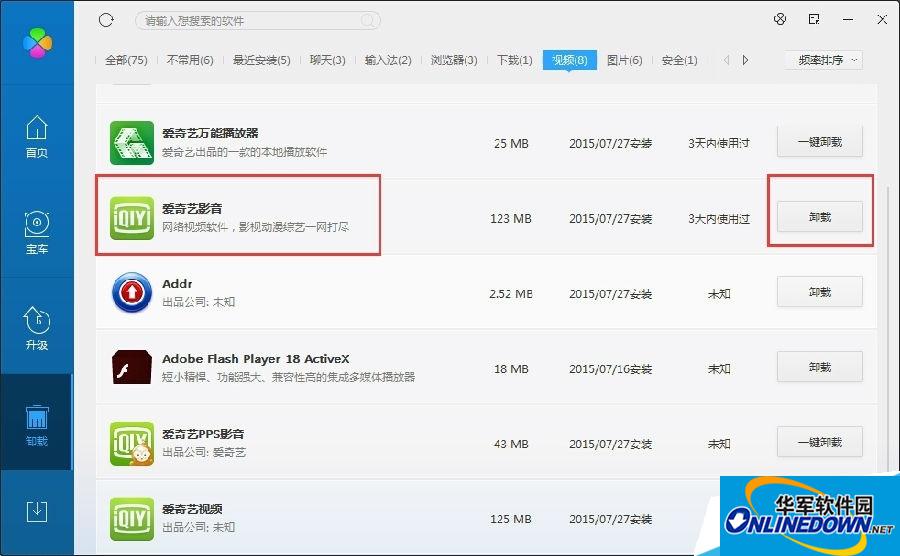Go to the 升级 upgrade section

pos(36,328)
